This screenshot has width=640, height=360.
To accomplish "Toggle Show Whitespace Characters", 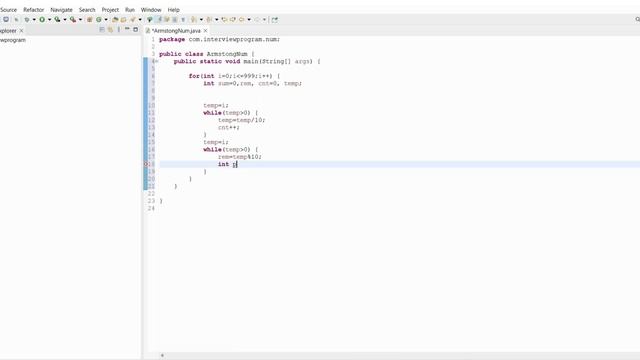I will (x=183, y=19).
